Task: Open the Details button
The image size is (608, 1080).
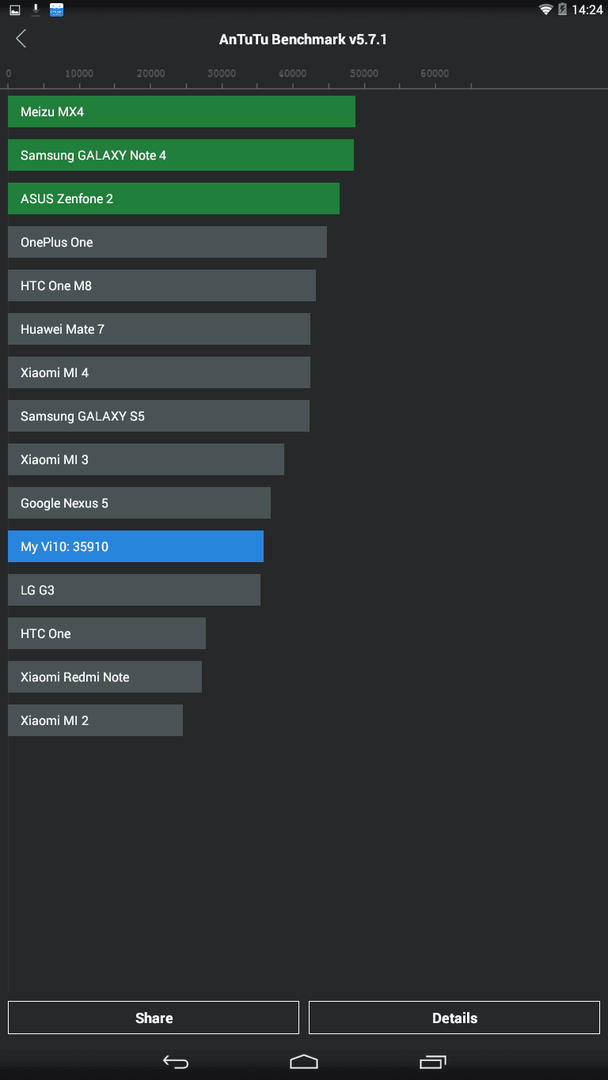Action: tap(454, 1017)
